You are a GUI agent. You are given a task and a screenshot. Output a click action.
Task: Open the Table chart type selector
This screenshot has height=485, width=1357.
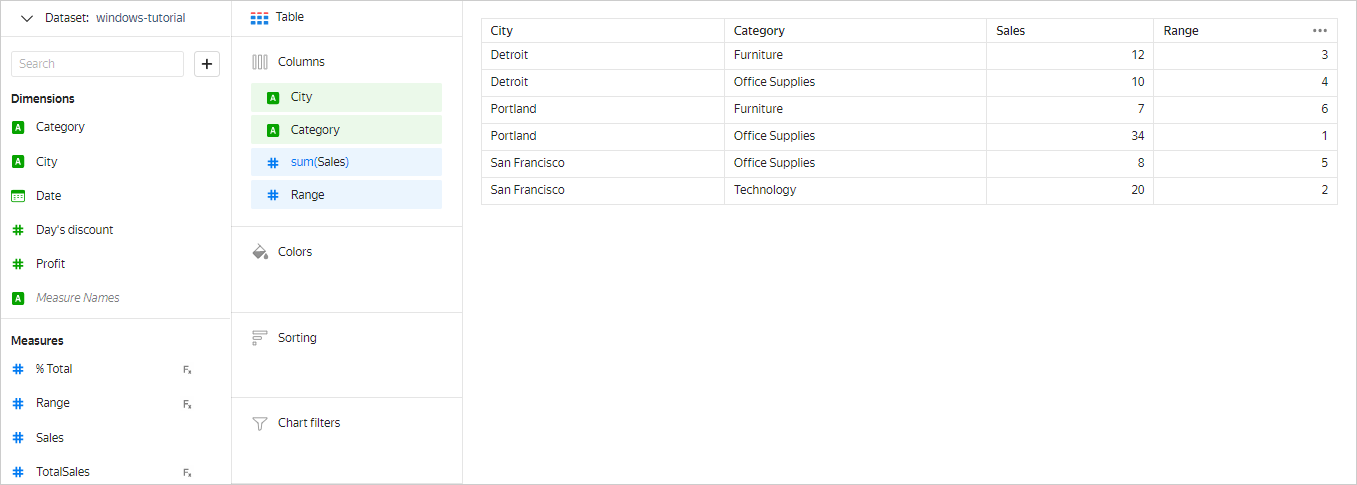click(277, 17)
